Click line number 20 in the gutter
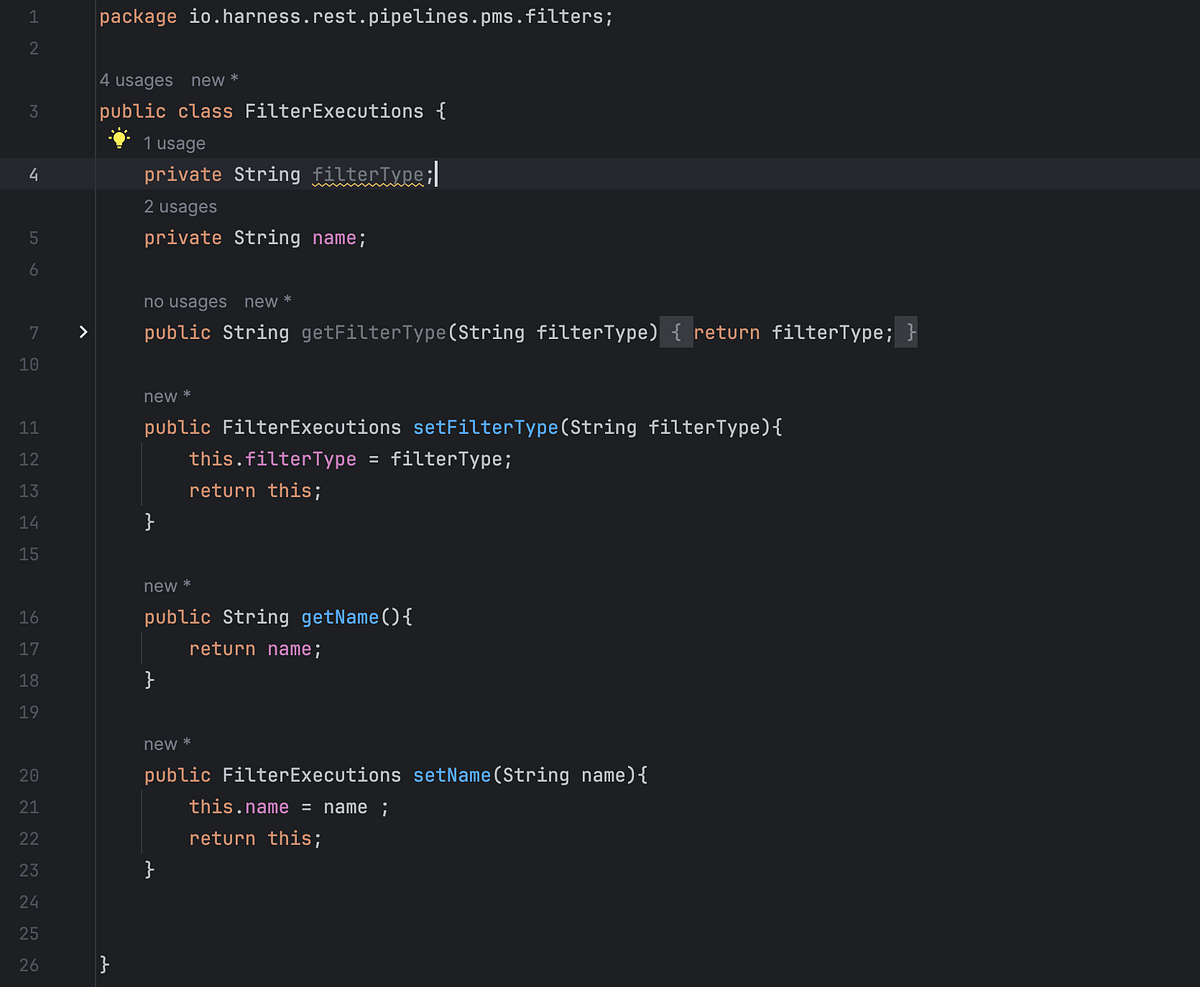This screenshot has height=987, width=1200. pos(29,775)
